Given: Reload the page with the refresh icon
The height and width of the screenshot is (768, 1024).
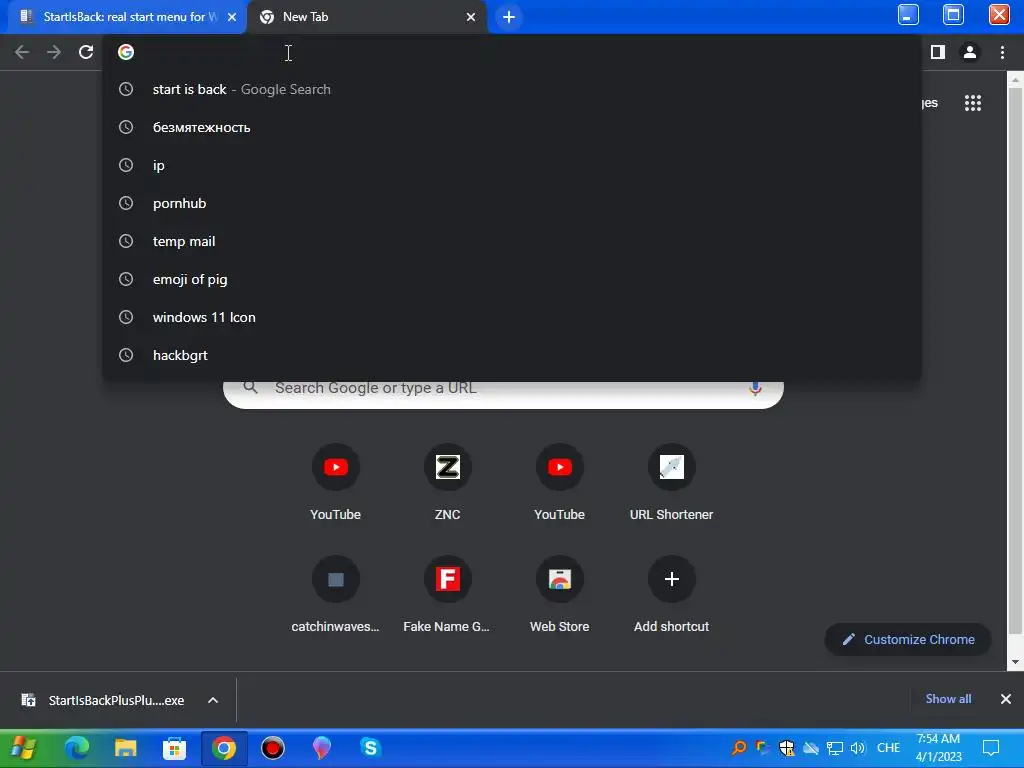Looking at the screenshot, I should coord(86,52).
